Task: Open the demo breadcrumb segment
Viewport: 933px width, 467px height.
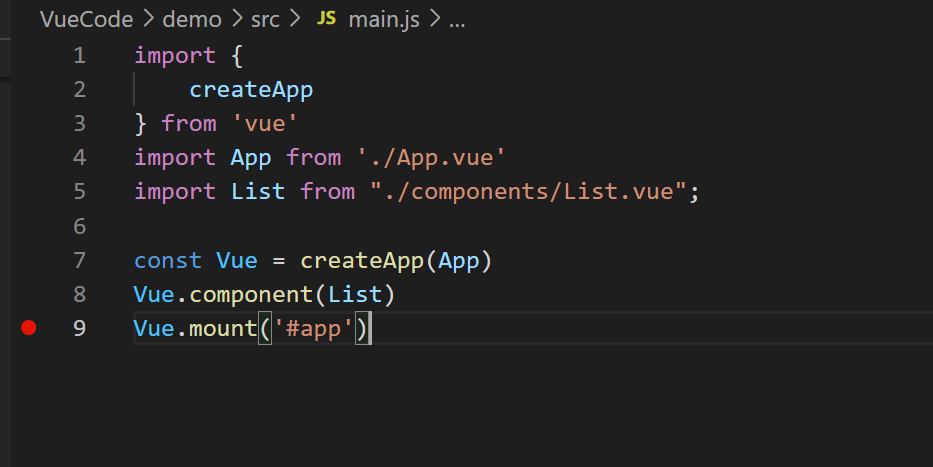Action: tap(190, 20)
